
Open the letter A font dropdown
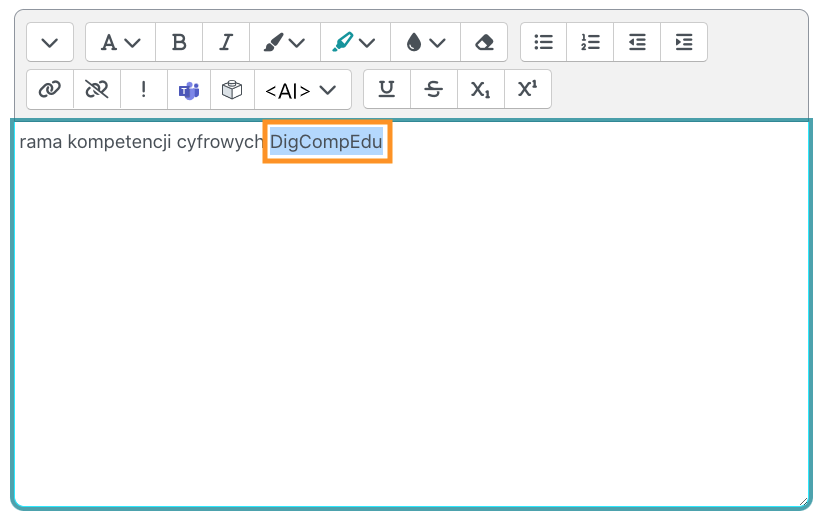(120, 43)
